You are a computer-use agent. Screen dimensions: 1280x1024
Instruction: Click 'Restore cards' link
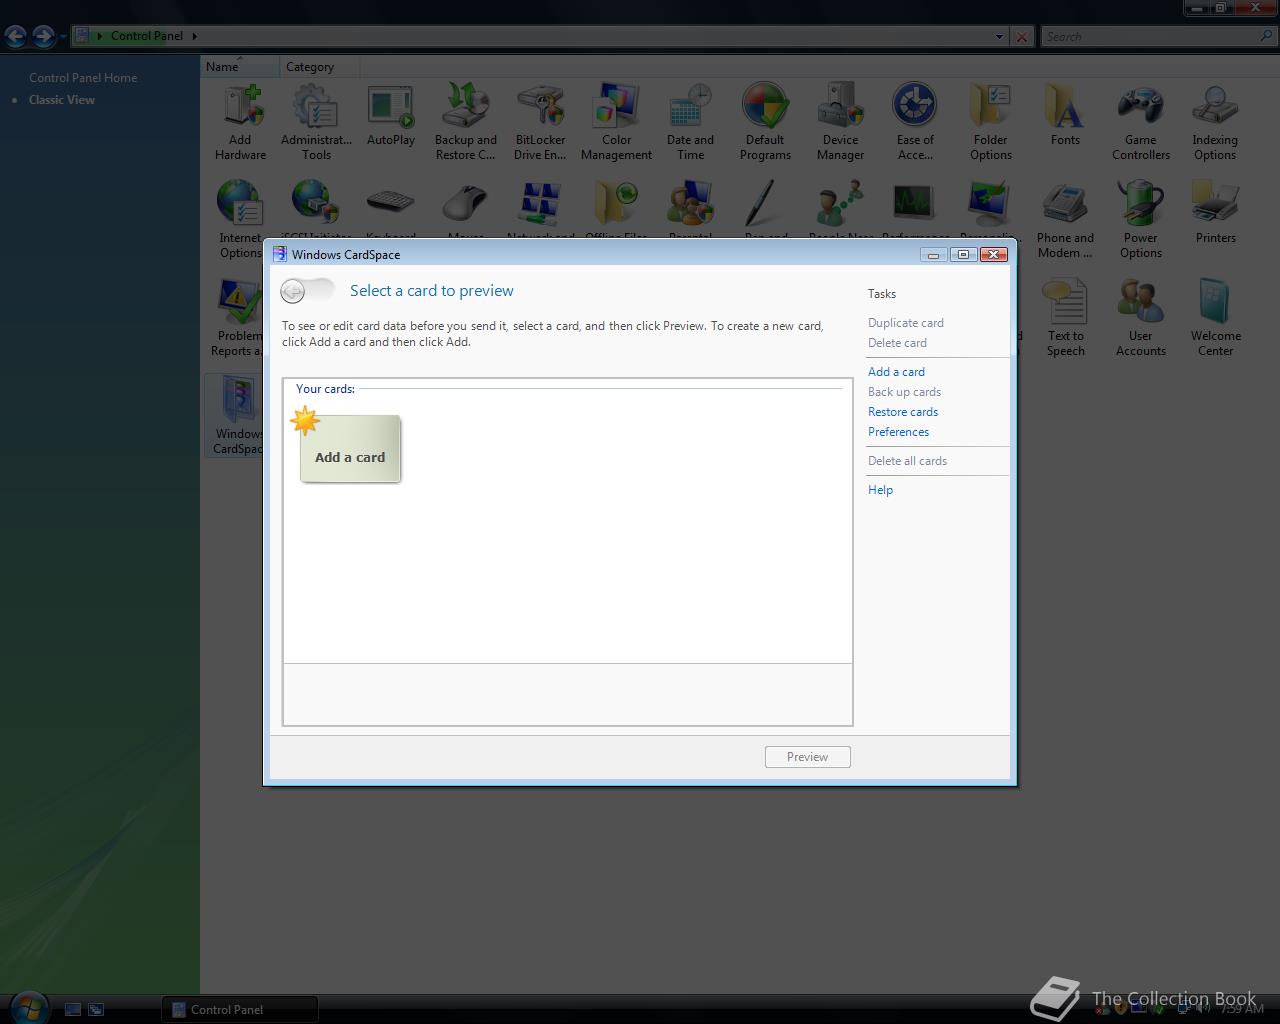903,412
